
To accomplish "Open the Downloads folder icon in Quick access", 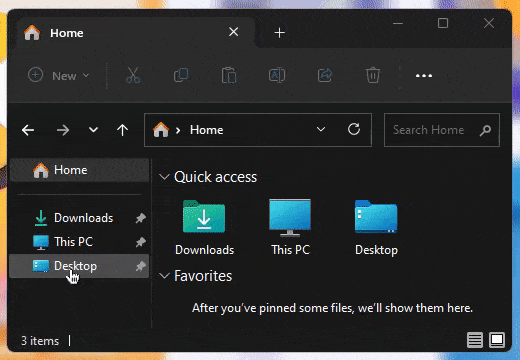I will (204, 217).
